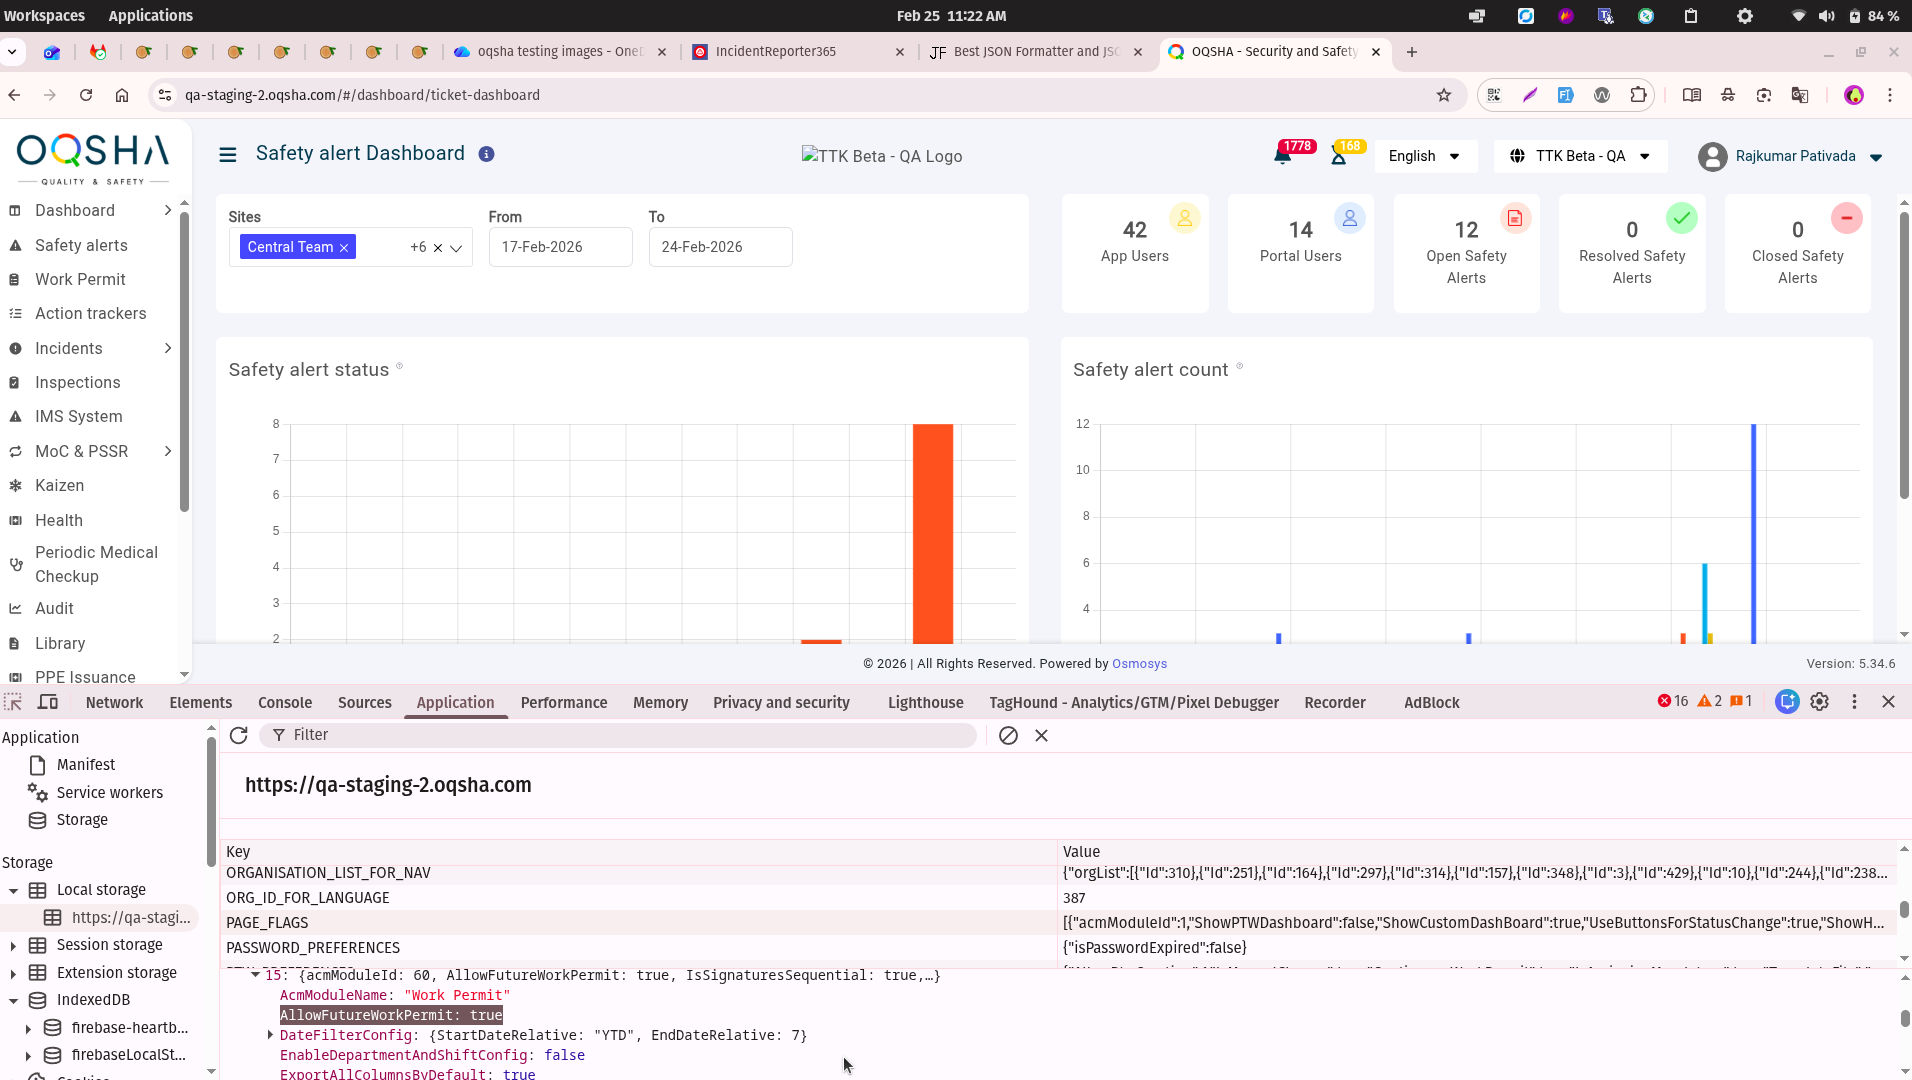Open the DevTools settings gear
This screenshot has height=1080, width=1912.
(x=1819, y=702)
